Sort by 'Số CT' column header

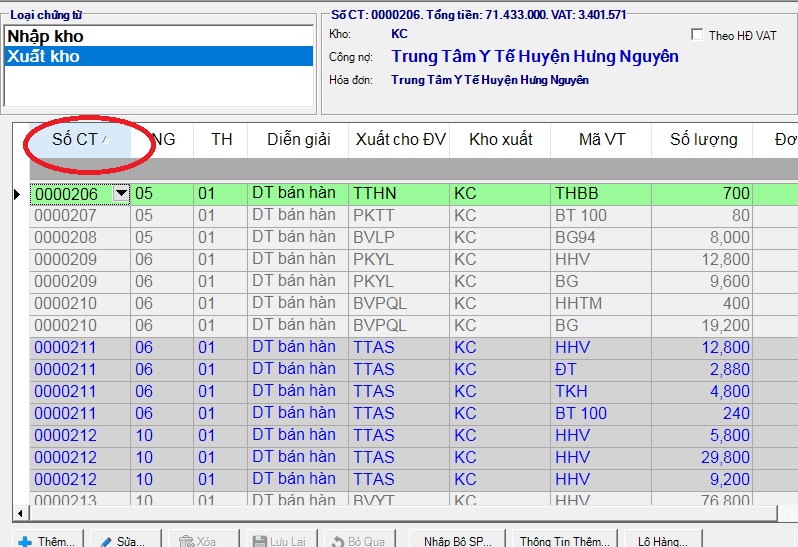tap(80, 139)
